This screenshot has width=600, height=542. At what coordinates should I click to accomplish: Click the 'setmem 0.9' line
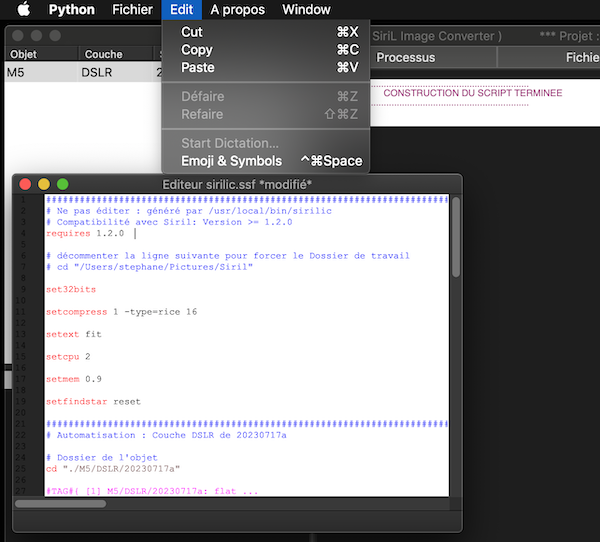tap(73, 379)
